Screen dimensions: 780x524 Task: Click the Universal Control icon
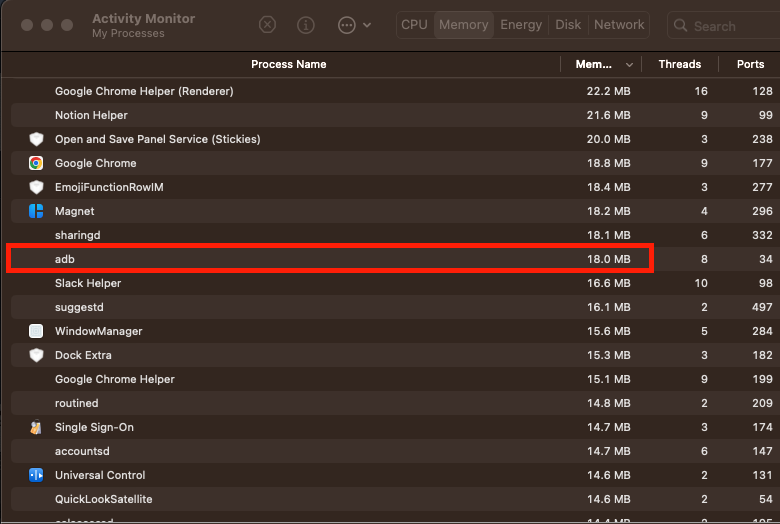(36, 475)
